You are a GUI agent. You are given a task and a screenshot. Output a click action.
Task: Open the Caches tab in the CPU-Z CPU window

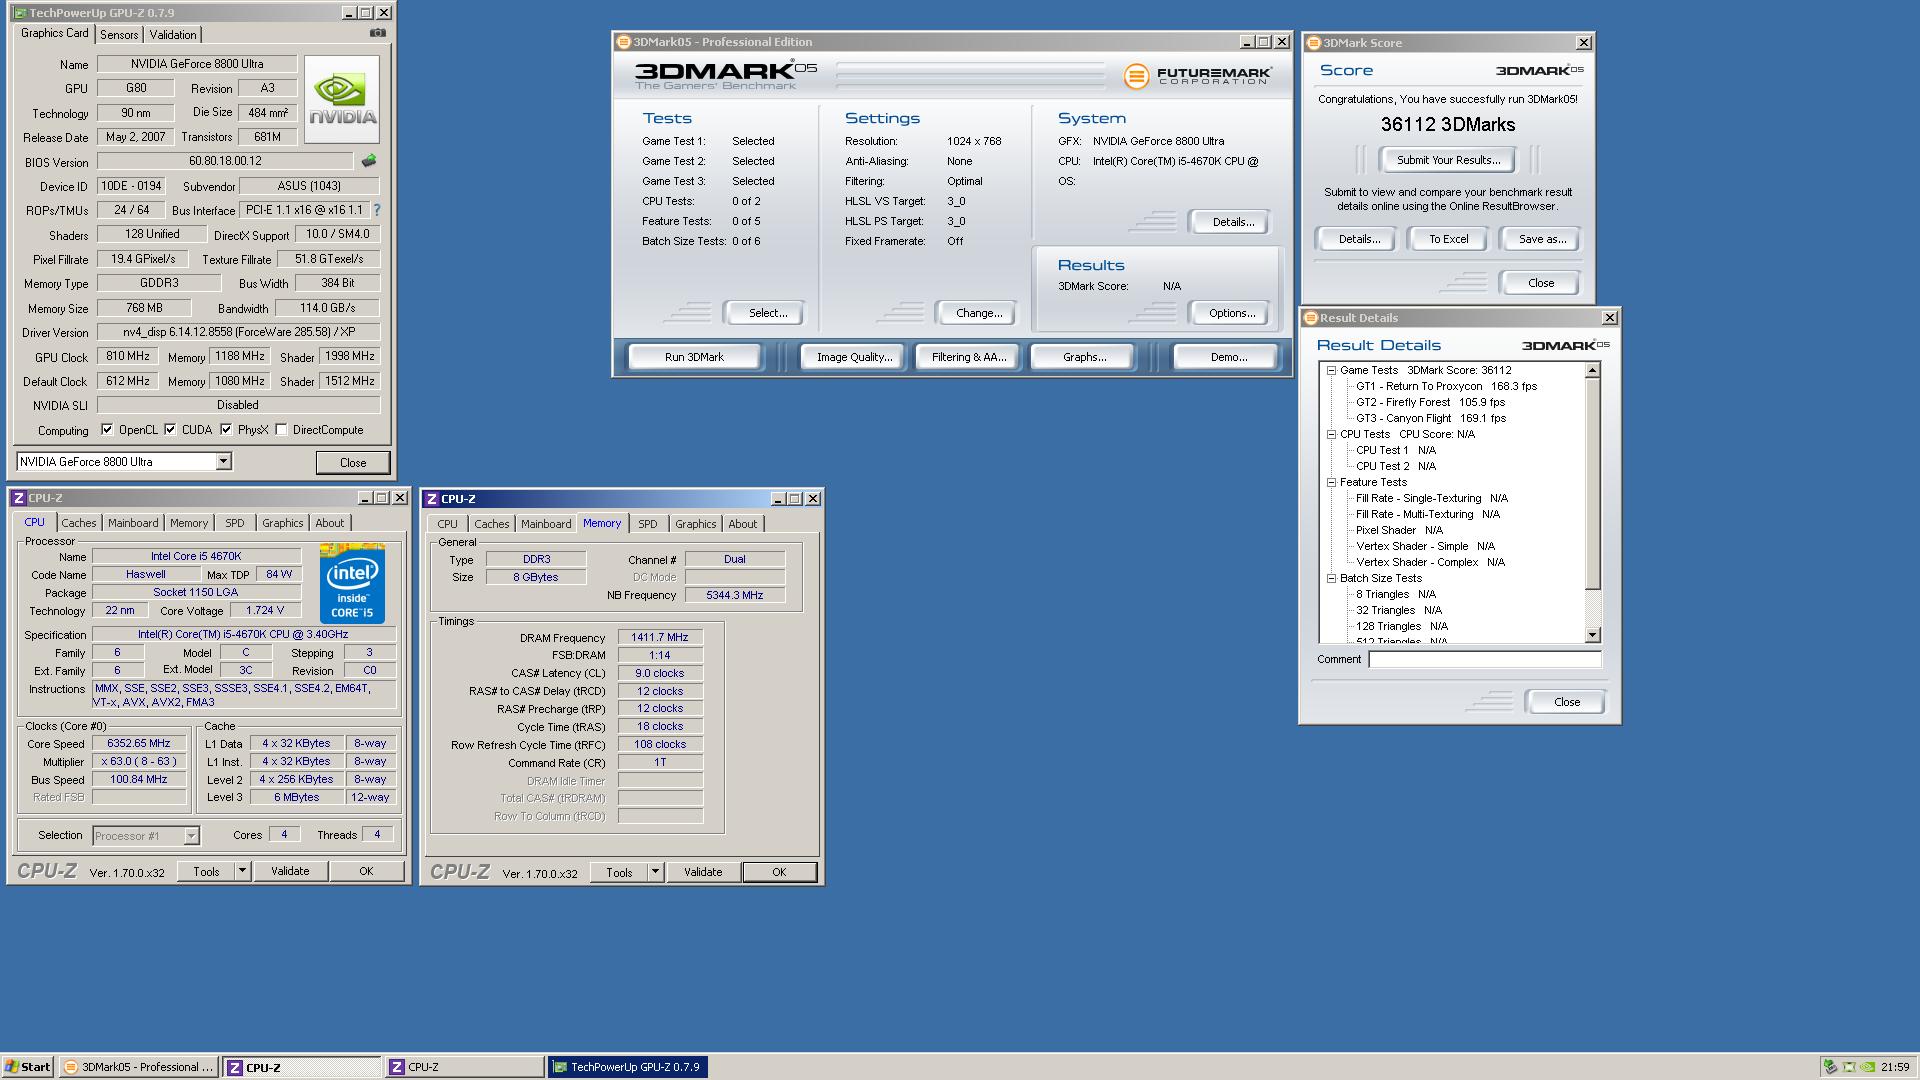[x=79, y=523]
